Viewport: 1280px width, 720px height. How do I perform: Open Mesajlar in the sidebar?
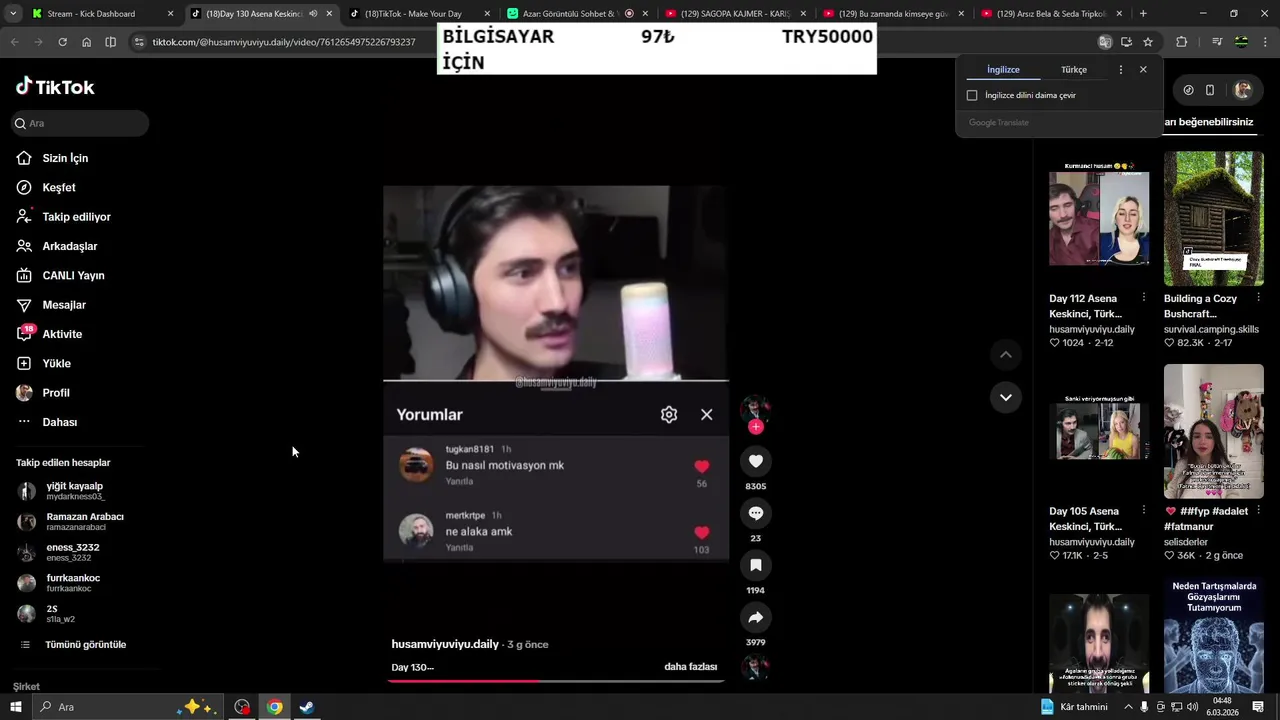coord(51,305)
